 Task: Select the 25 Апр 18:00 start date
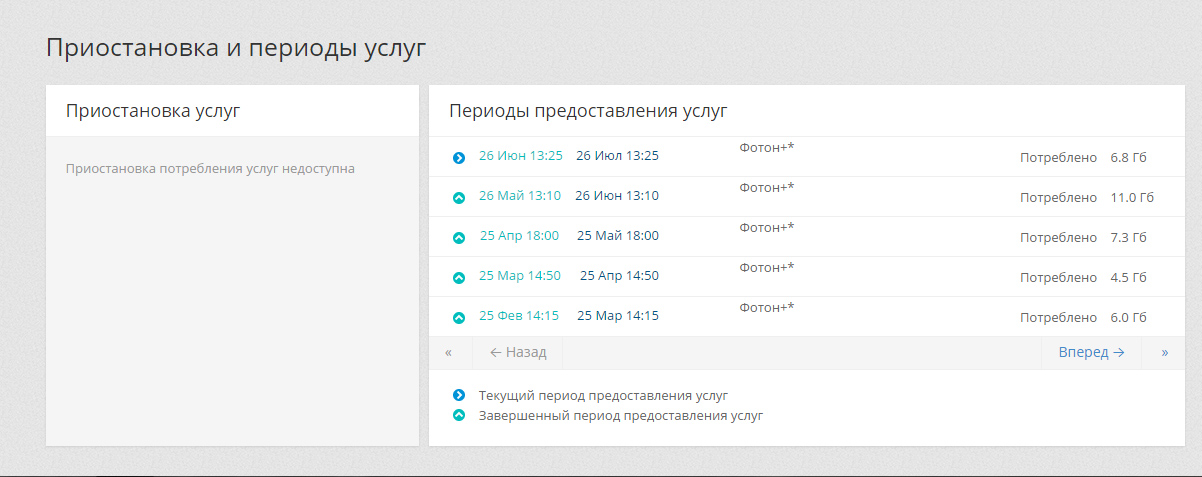[x=520, y=236]
